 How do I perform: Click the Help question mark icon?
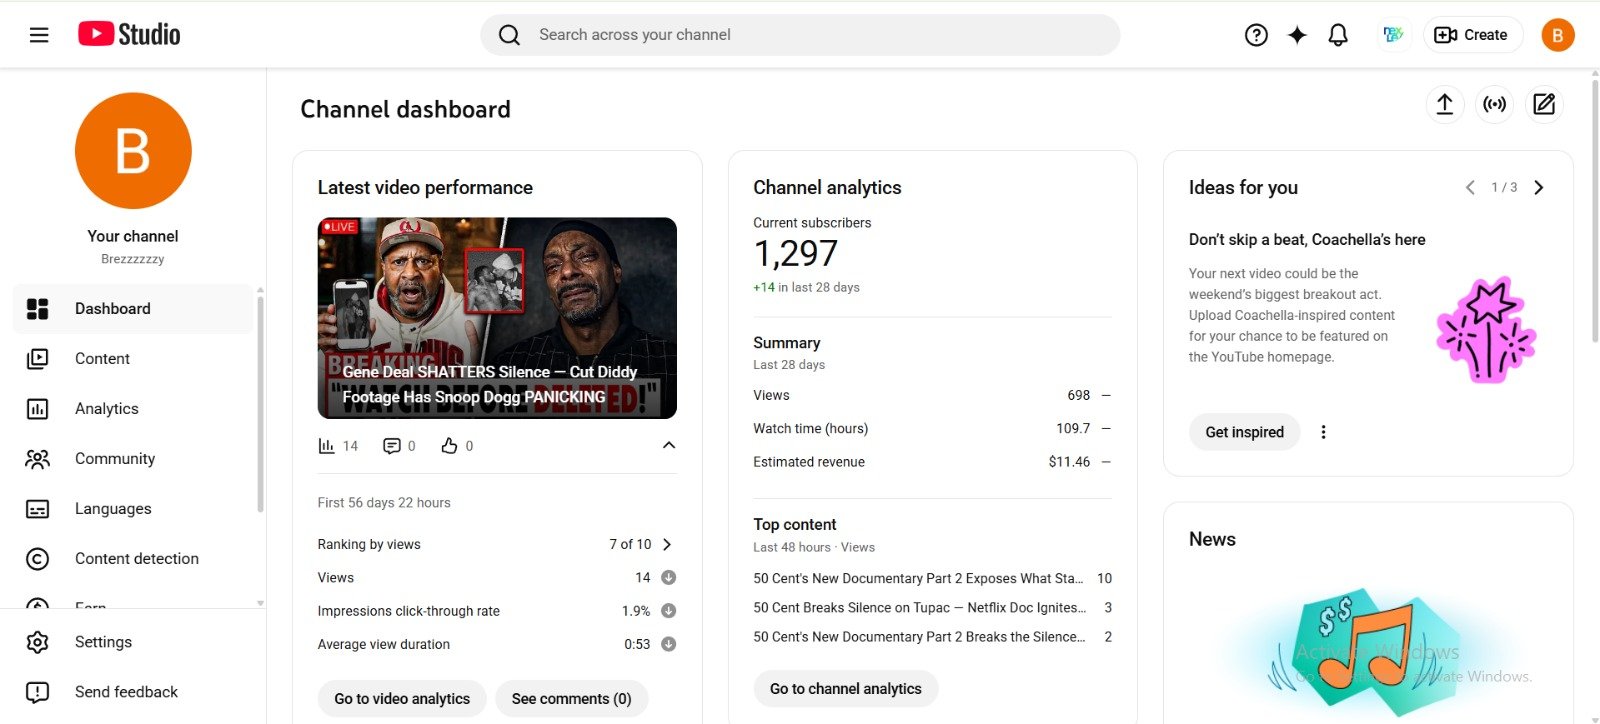click(1256, 35)
